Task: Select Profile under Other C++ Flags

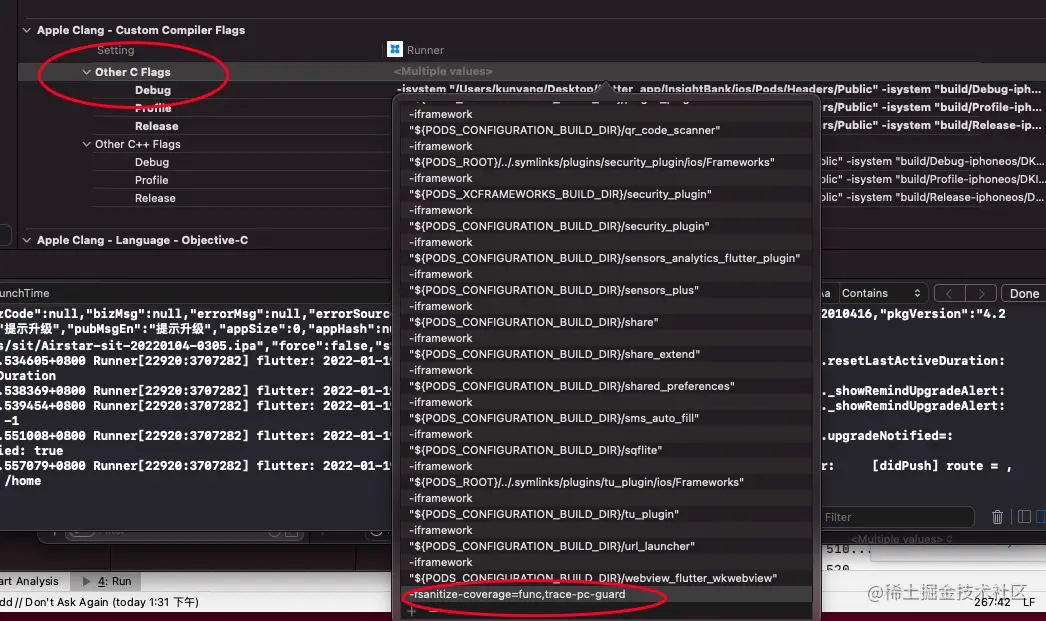Action: coord(151,180)
